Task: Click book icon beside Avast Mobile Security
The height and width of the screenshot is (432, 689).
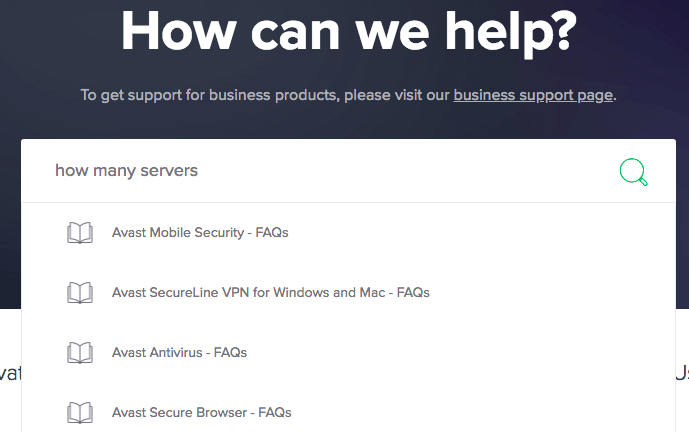Action: coord(80,232)
